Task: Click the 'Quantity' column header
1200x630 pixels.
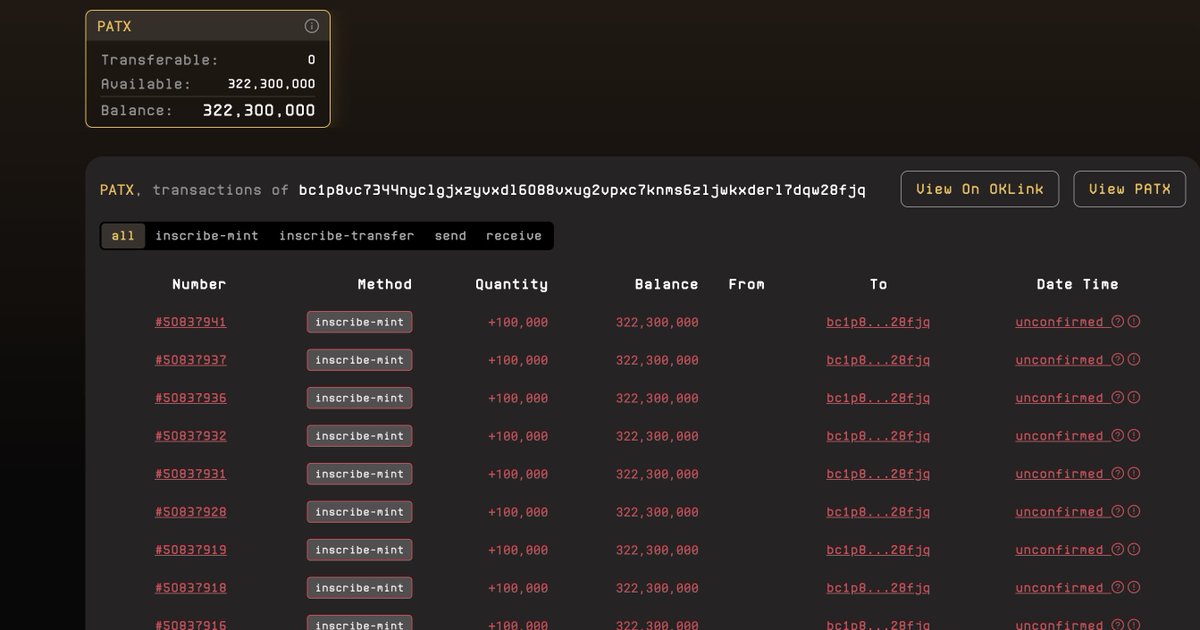Action: (x=512, y=284)
